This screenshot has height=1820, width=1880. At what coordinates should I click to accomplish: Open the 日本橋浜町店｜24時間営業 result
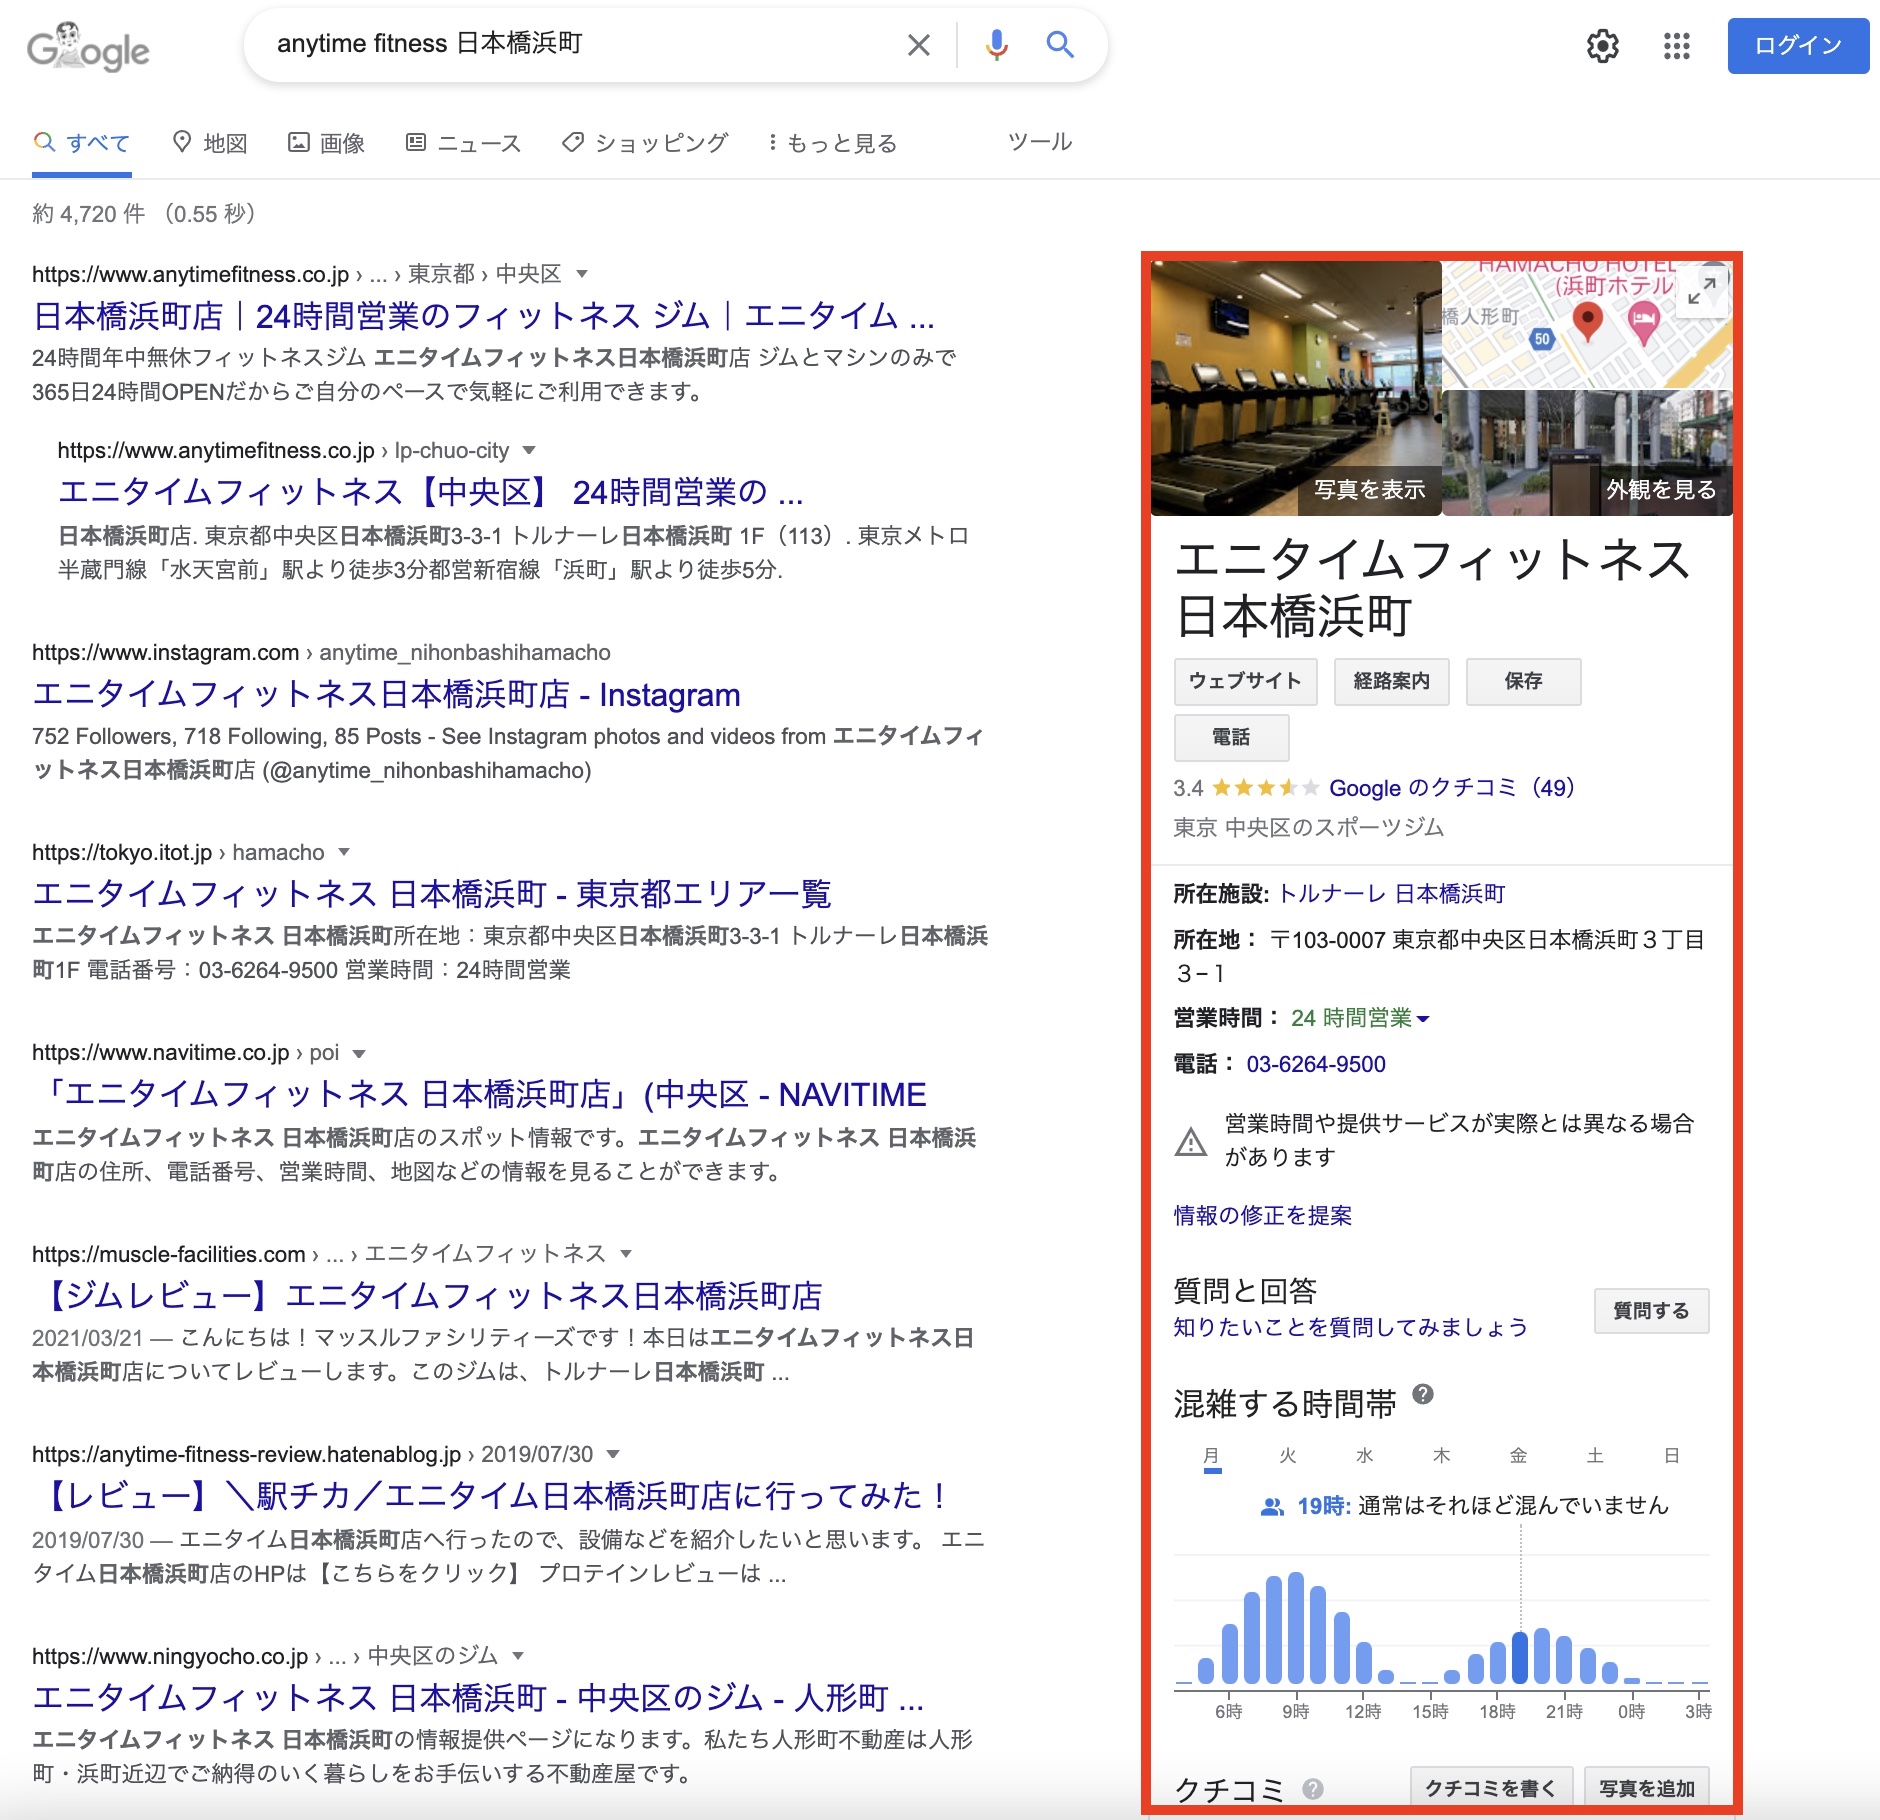[x=484, y=316]
